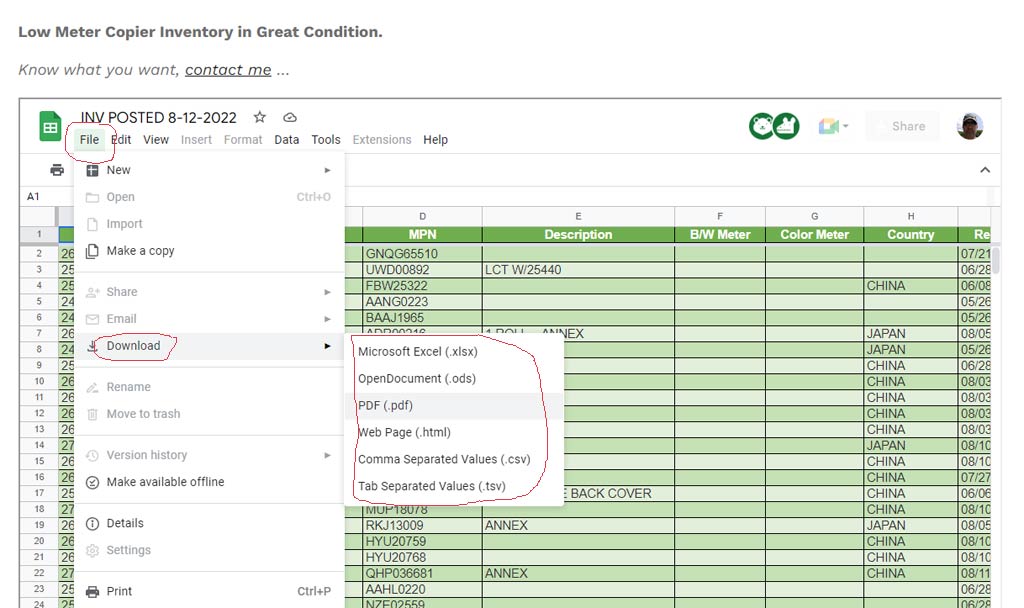
Task: Collapse toolbar with the up chevron
Action: [x=984, y=170]
